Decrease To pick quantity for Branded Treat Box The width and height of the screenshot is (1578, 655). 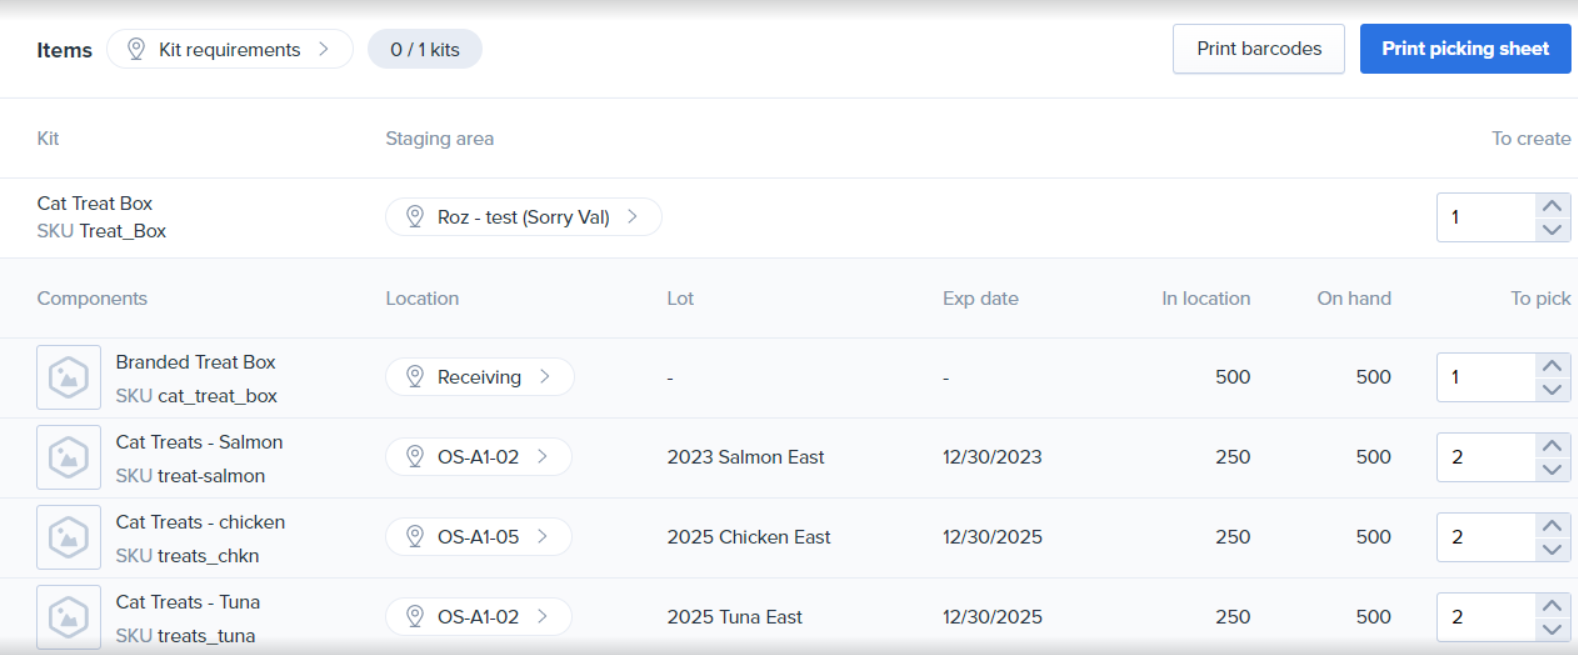coord(1551,390)
